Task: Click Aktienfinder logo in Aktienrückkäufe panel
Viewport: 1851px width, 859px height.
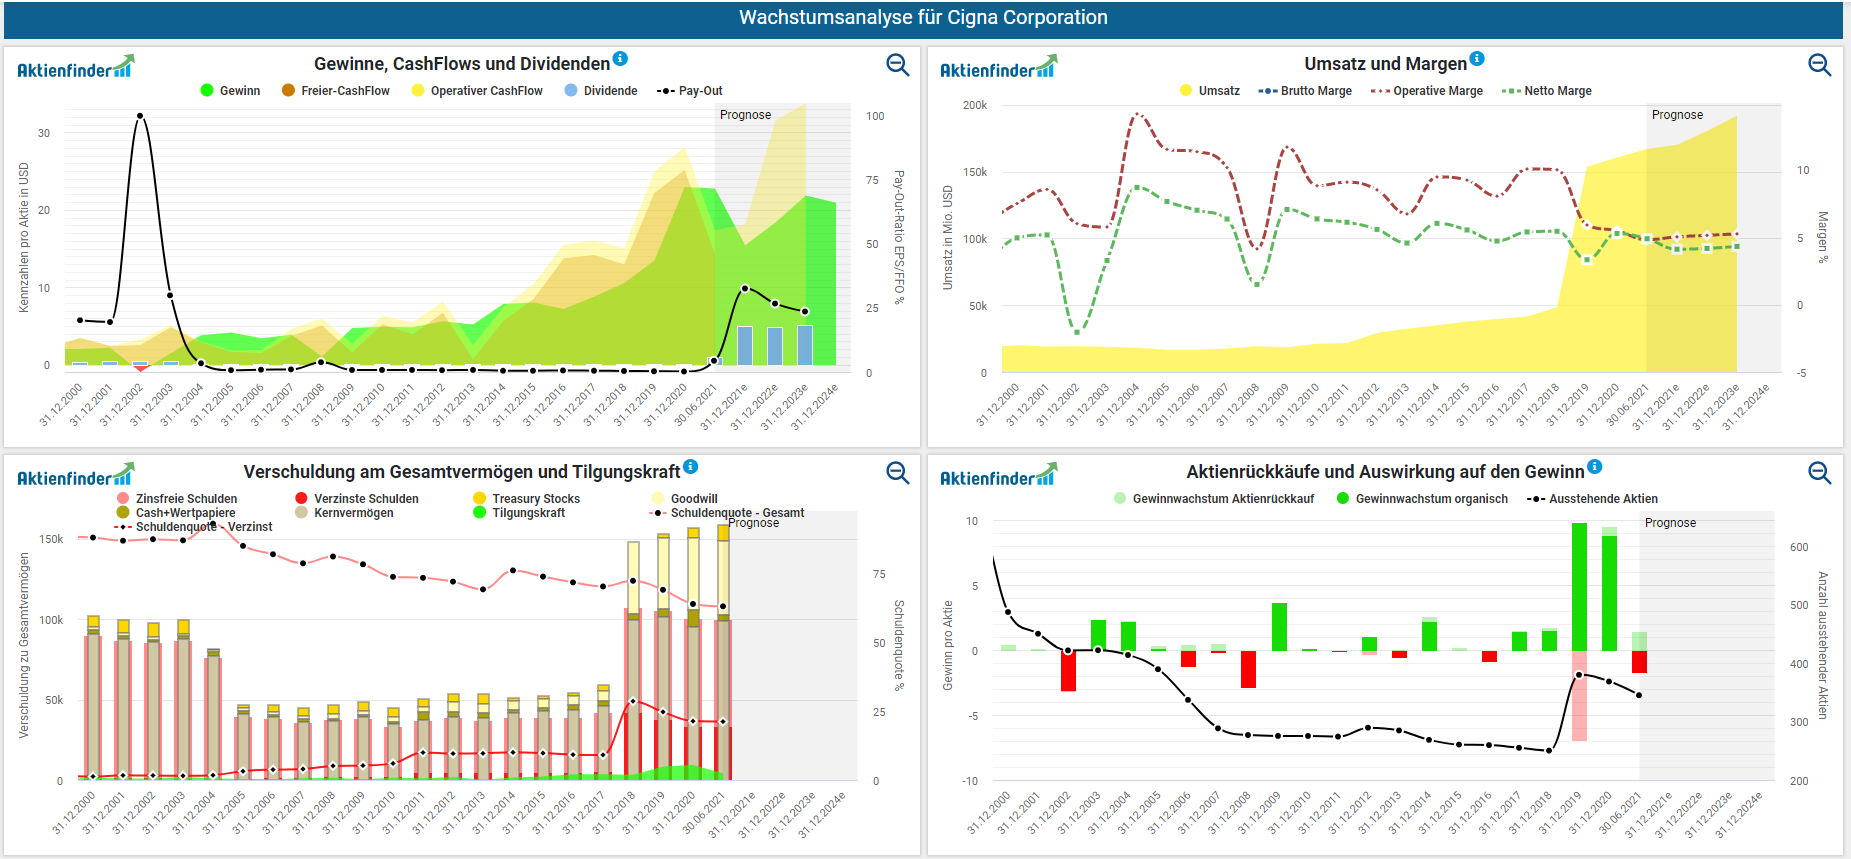Action: click(x=998, y=476)
